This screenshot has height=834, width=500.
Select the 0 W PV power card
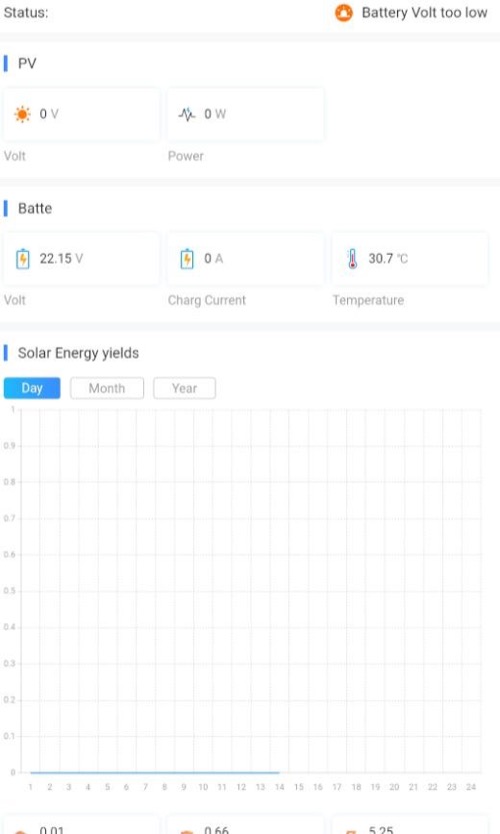pos(245,114)
